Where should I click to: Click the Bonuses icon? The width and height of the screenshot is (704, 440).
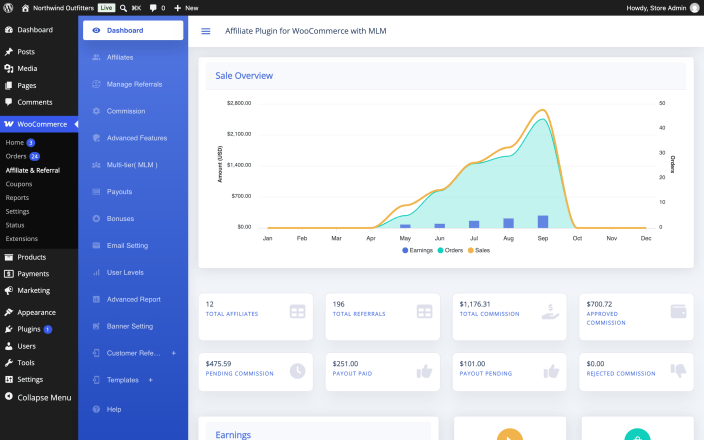coord(96,219)
